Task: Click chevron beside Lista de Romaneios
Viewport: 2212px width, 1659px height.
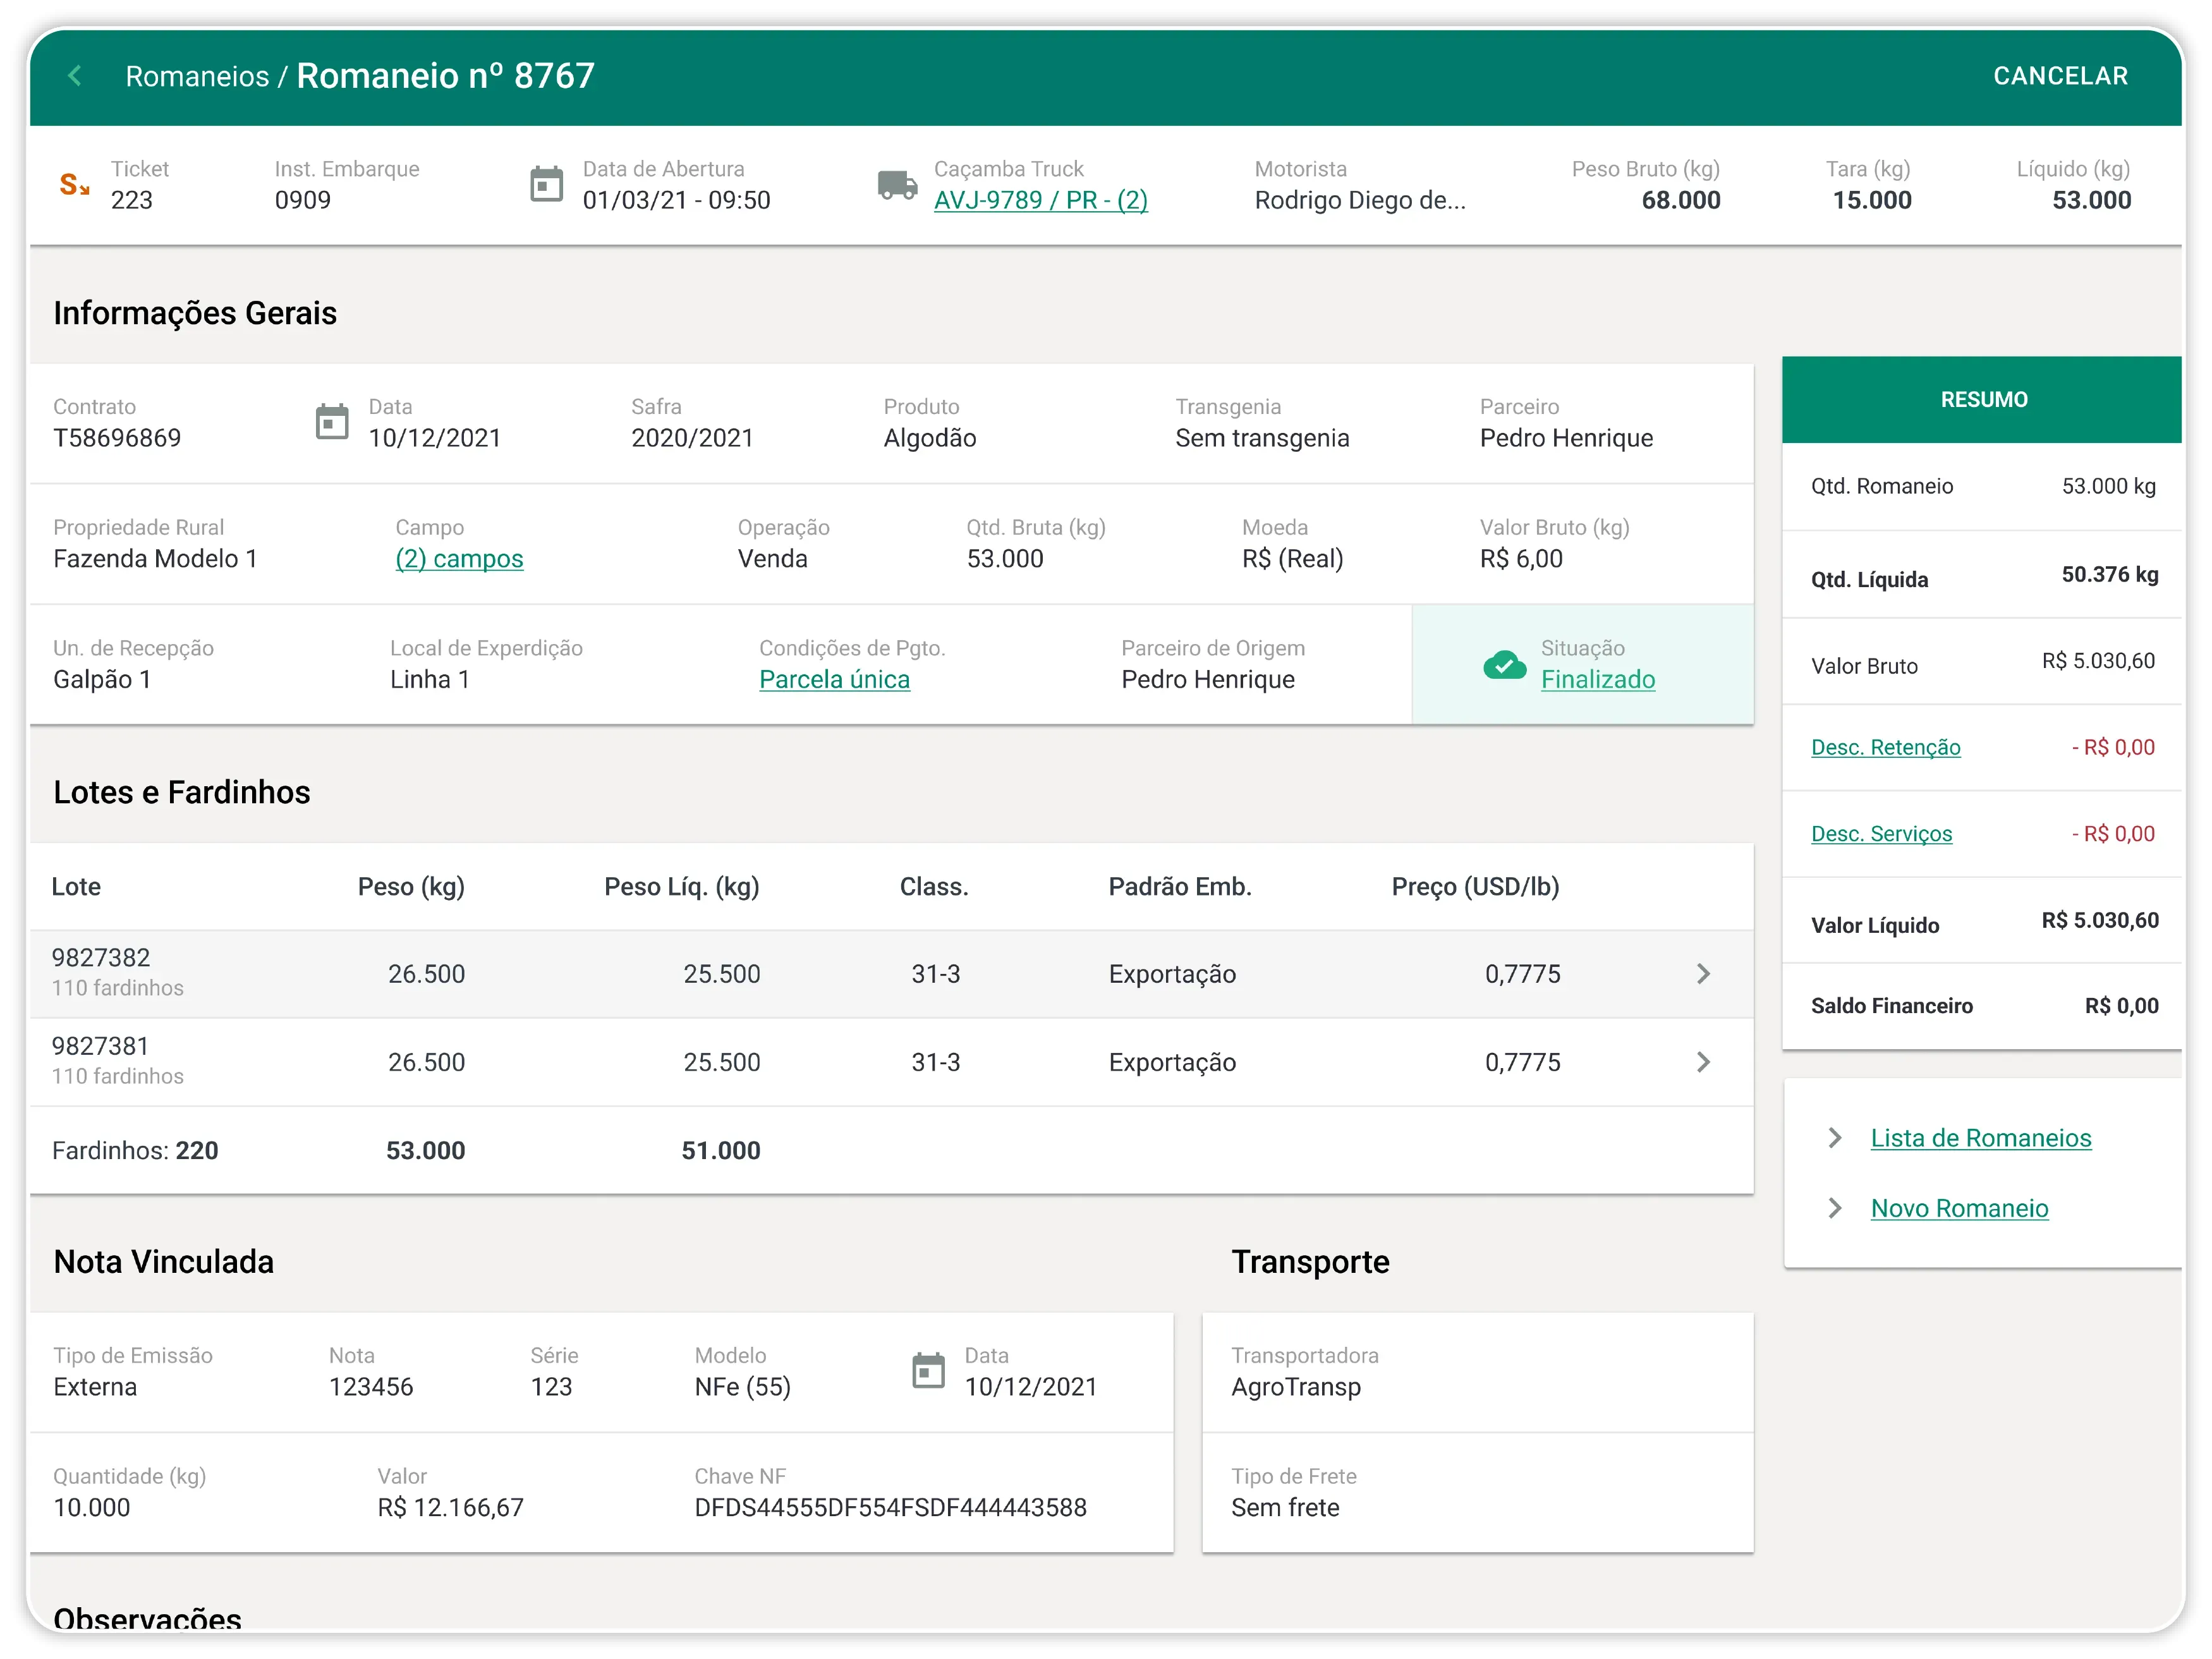Action: [1835, 1138]
